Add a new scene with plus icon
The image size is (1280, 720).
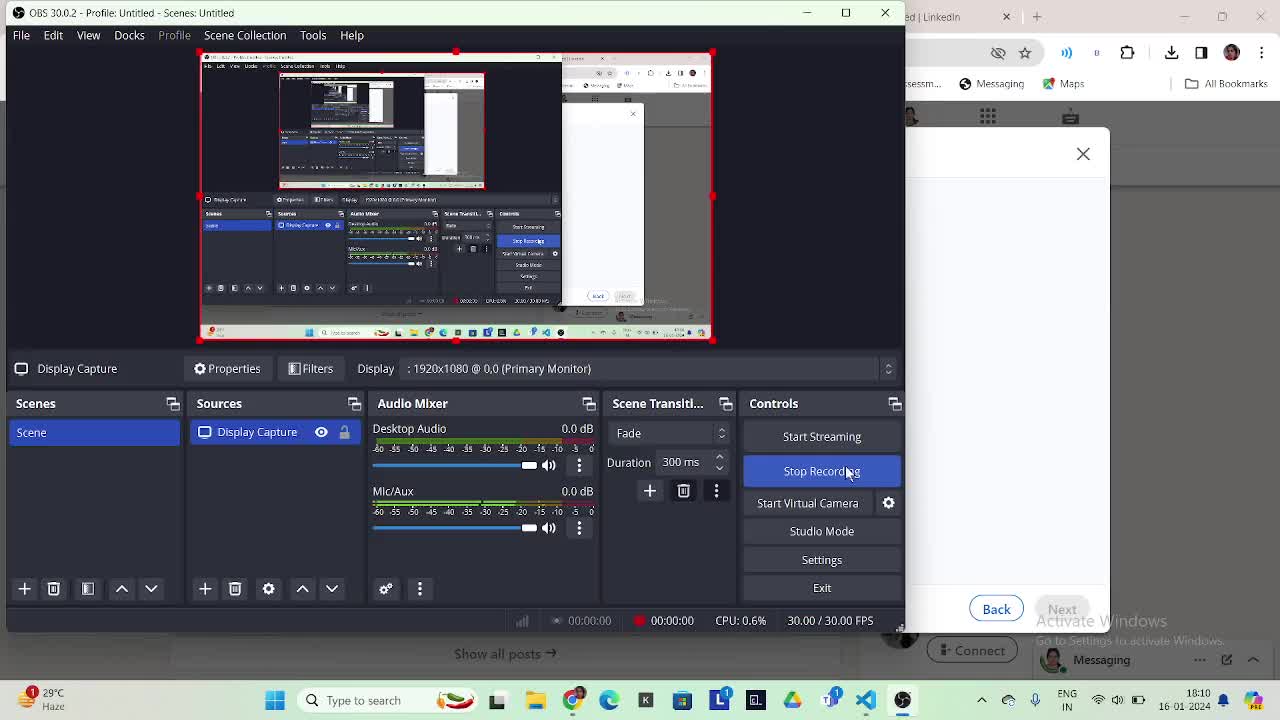pyautogui.click(x=25, y=589)
